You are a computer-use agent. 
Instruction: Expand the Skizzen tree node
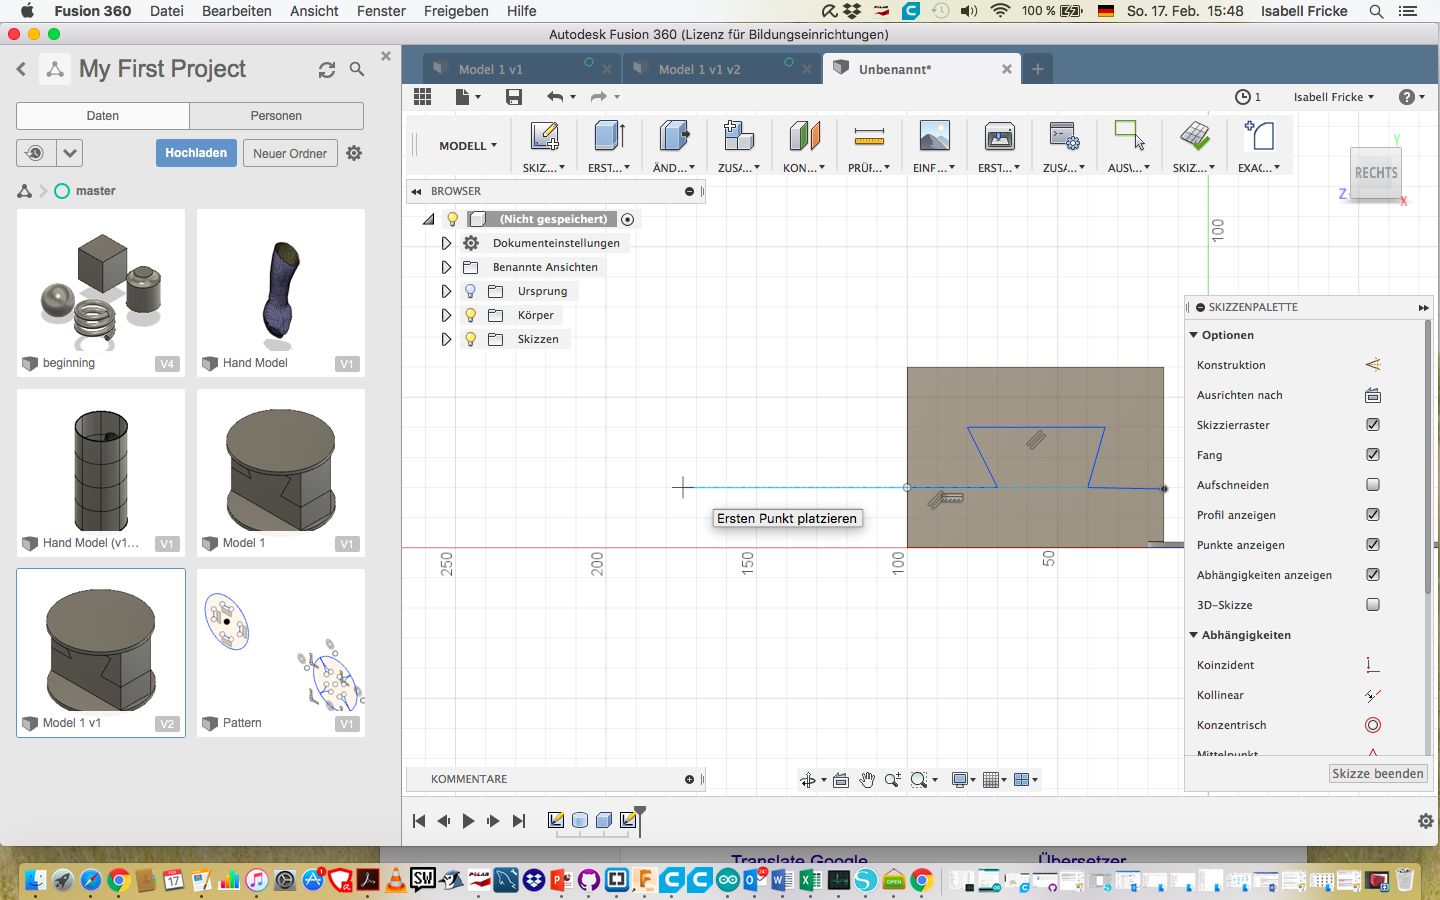(446, 339)
